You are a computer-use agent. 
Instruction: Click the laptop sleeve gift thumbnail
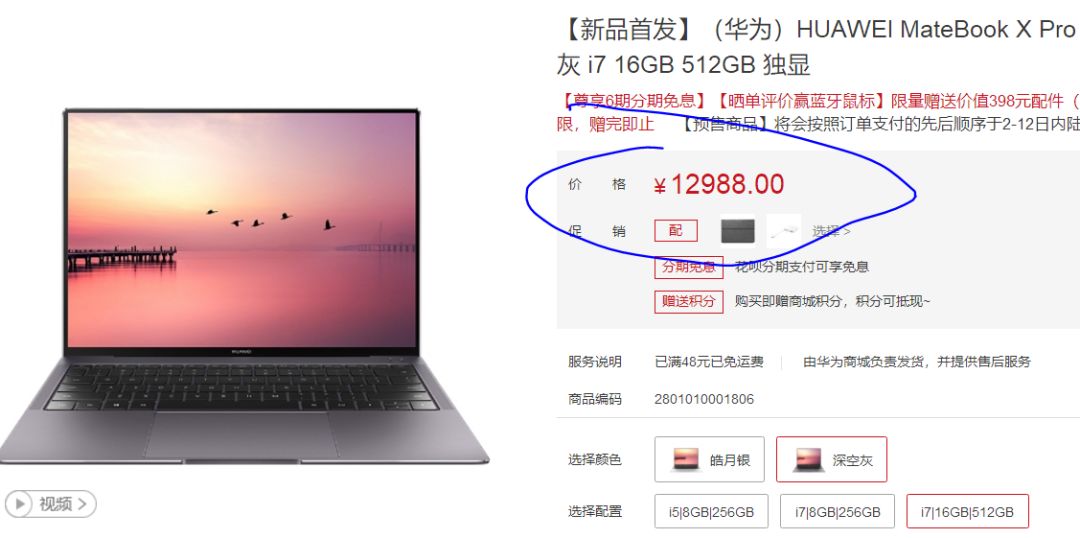(738, 231)
